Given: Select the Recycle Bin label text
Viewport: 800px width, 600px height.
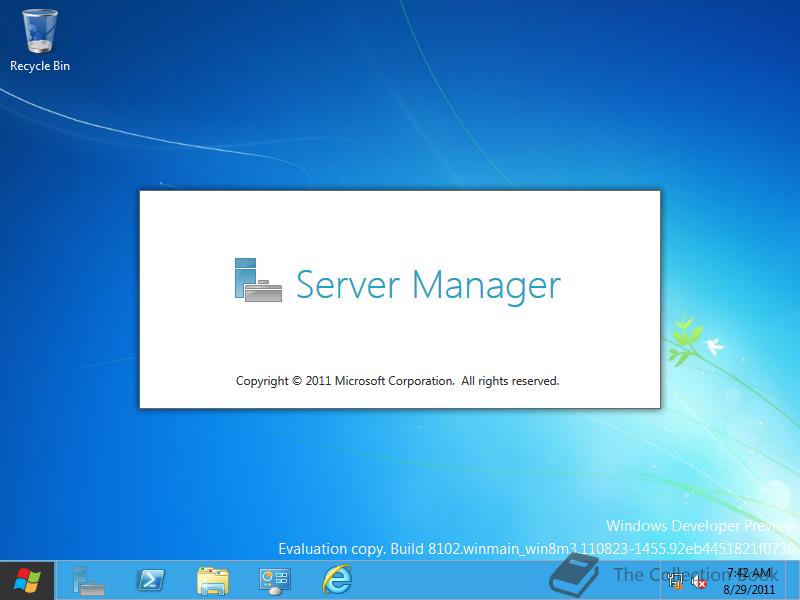Looking at the screenshot, I should 40,66.
